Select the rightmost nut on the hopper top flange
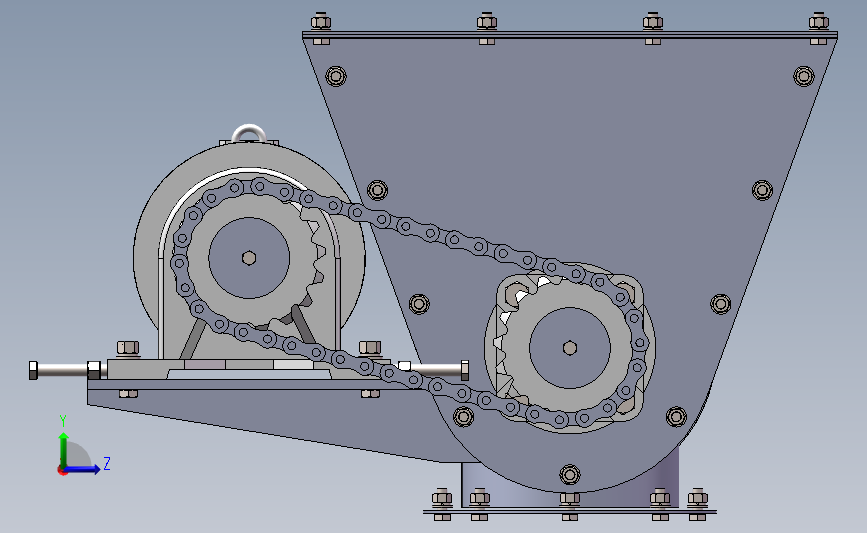 click(818, 22)
